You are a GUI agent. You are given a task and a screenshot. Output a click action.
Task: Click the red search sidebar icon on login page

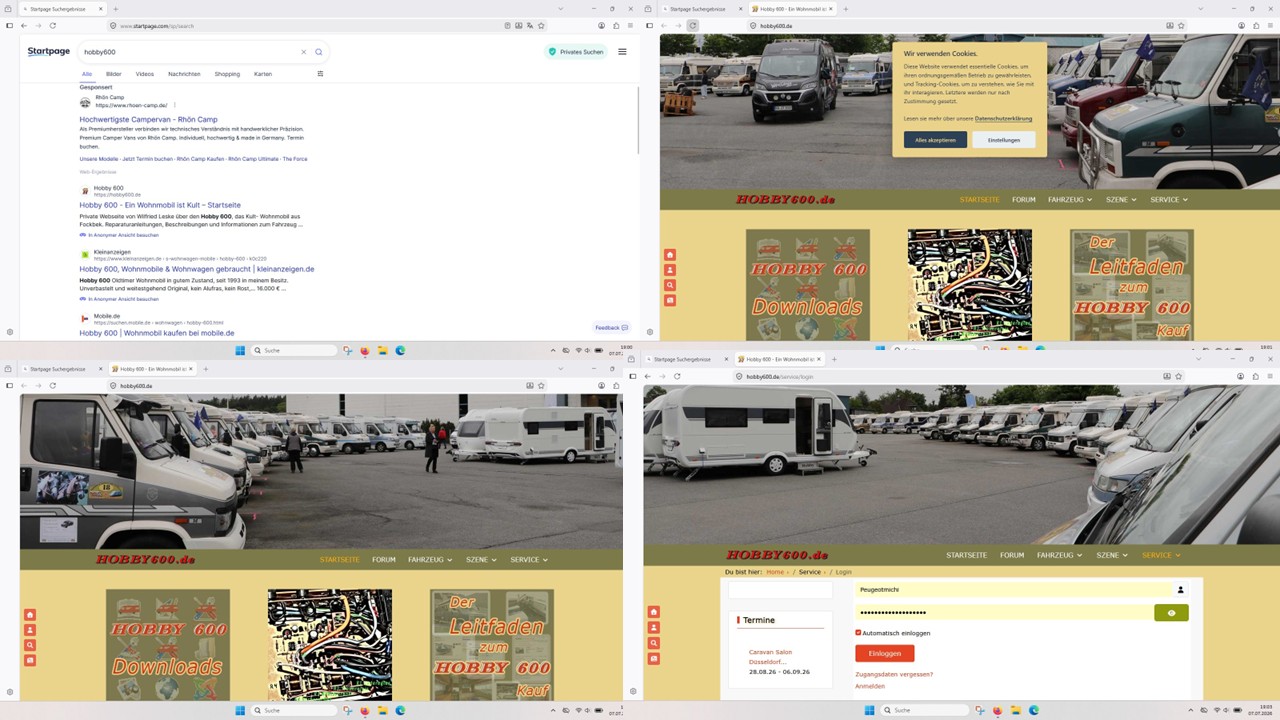pyautogui.click(x=654, y=643)
